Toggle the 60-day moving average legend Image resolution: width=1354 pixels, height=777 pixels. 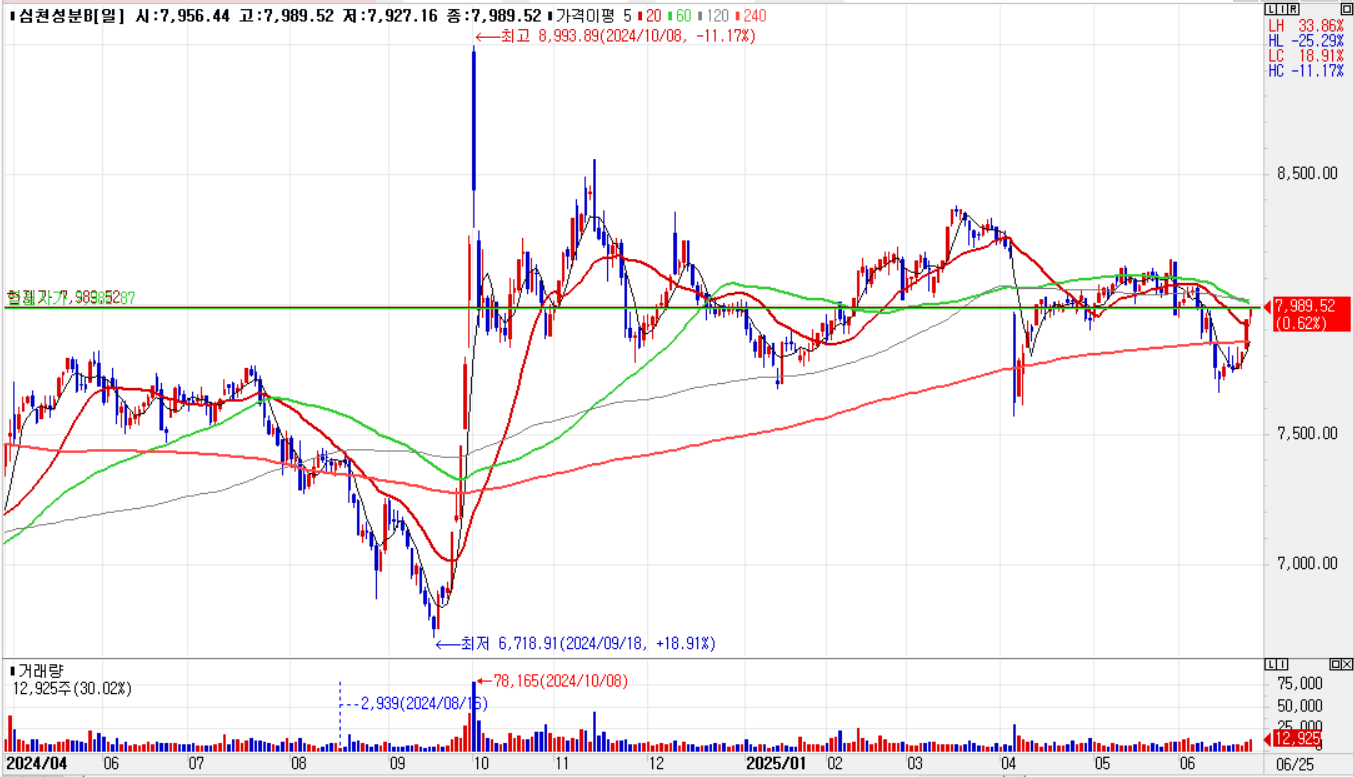tap(682, 16)
